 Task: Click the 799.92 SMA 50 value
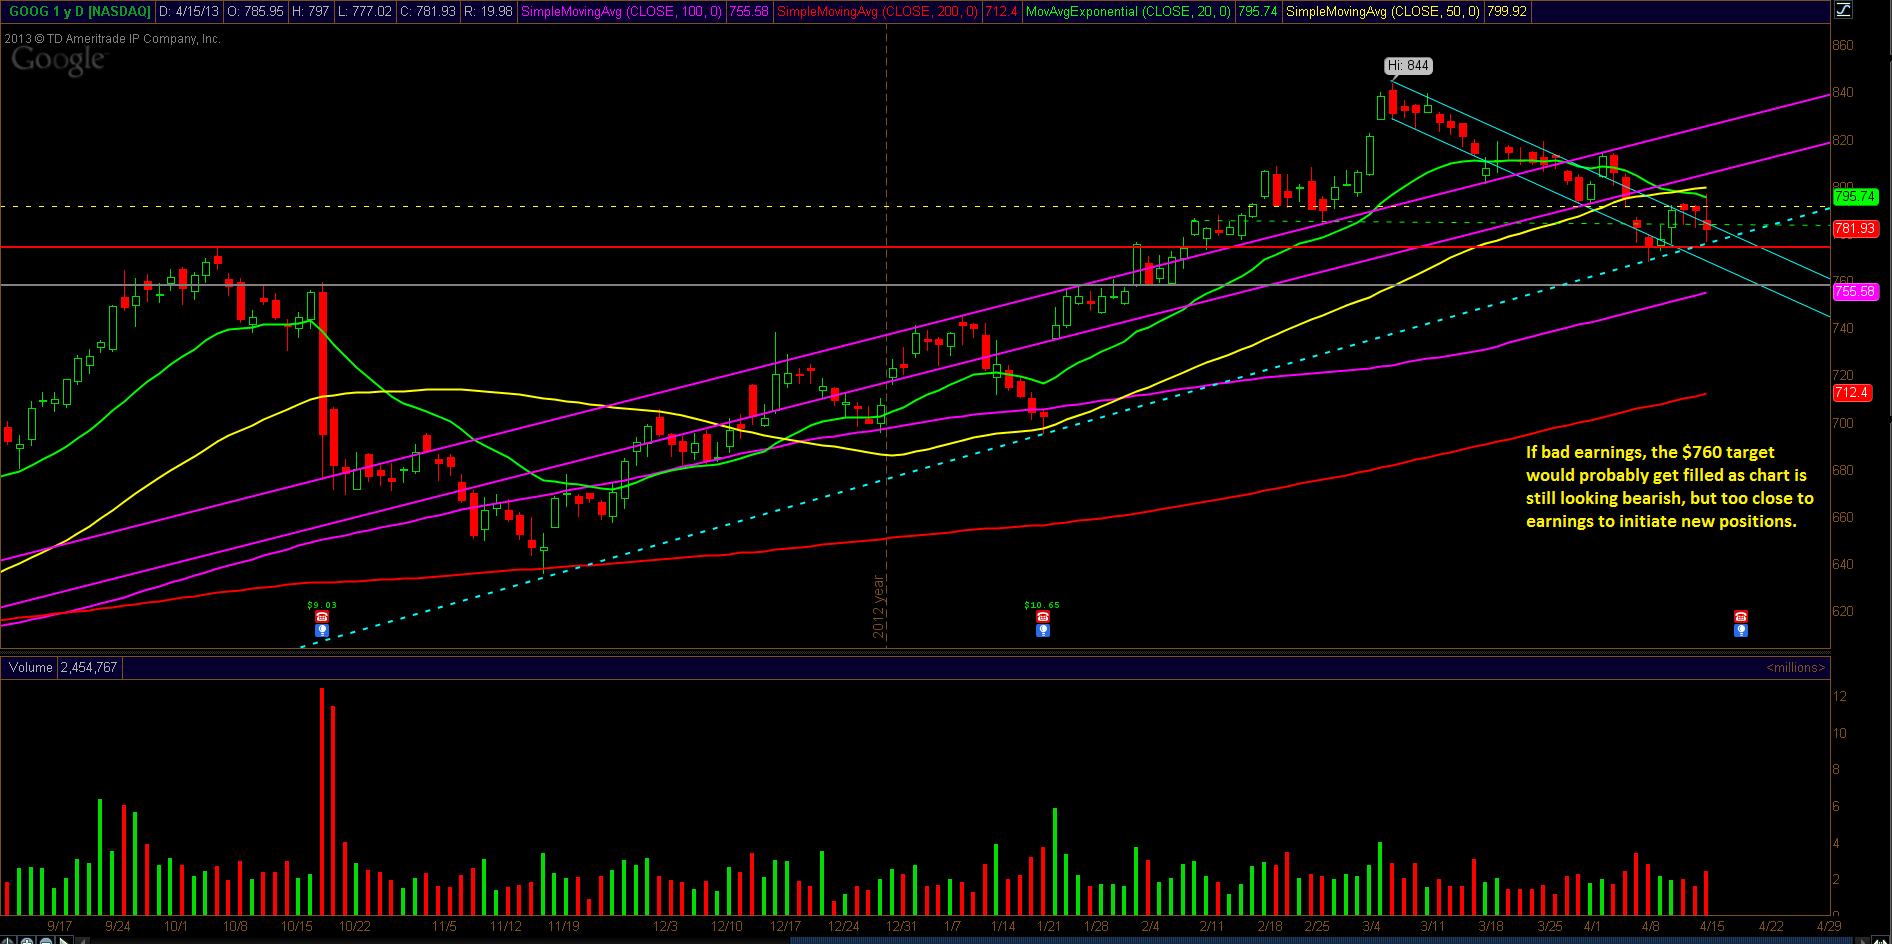pyautogui.click(x=1506, y=11)
